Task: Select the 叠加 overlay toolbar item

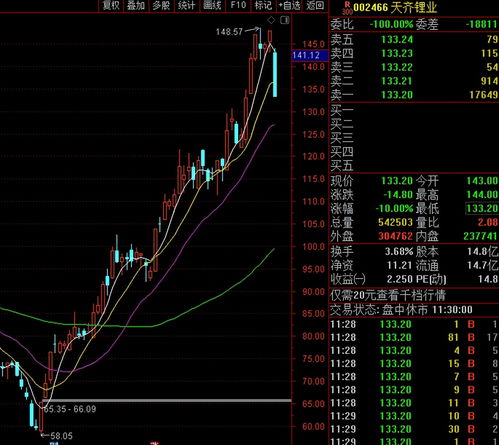Action: pos(136,5)
